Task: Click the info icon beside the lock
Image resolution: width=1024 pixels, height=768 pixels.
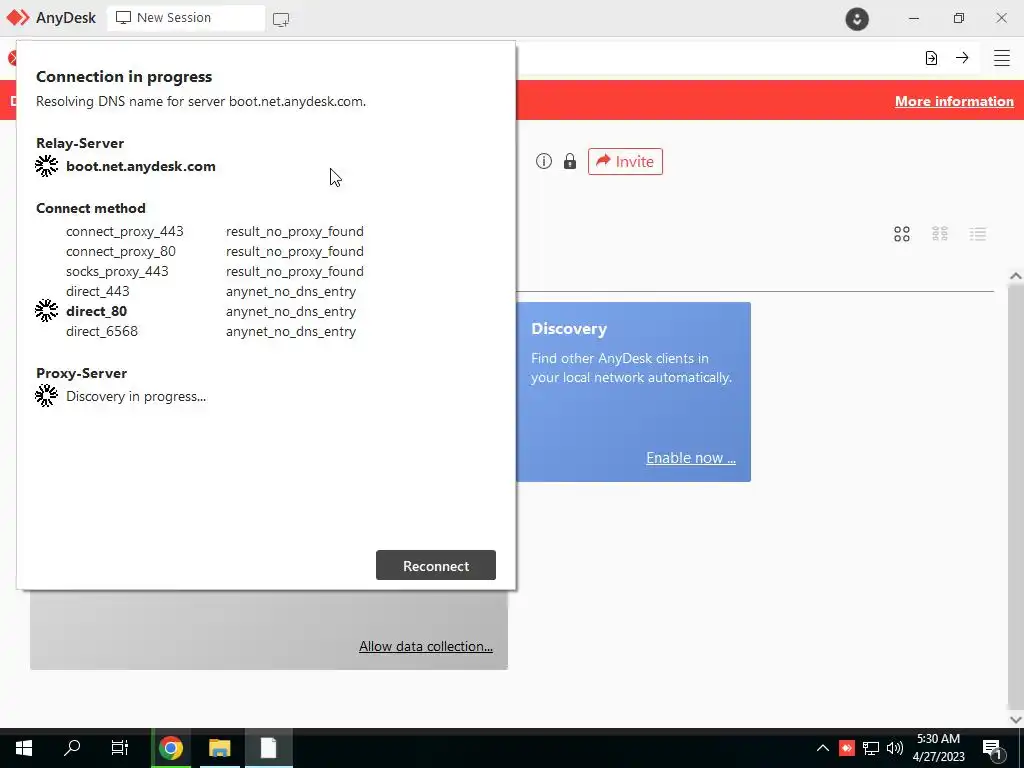Action: pyautogui.click(x=543, y=161)
